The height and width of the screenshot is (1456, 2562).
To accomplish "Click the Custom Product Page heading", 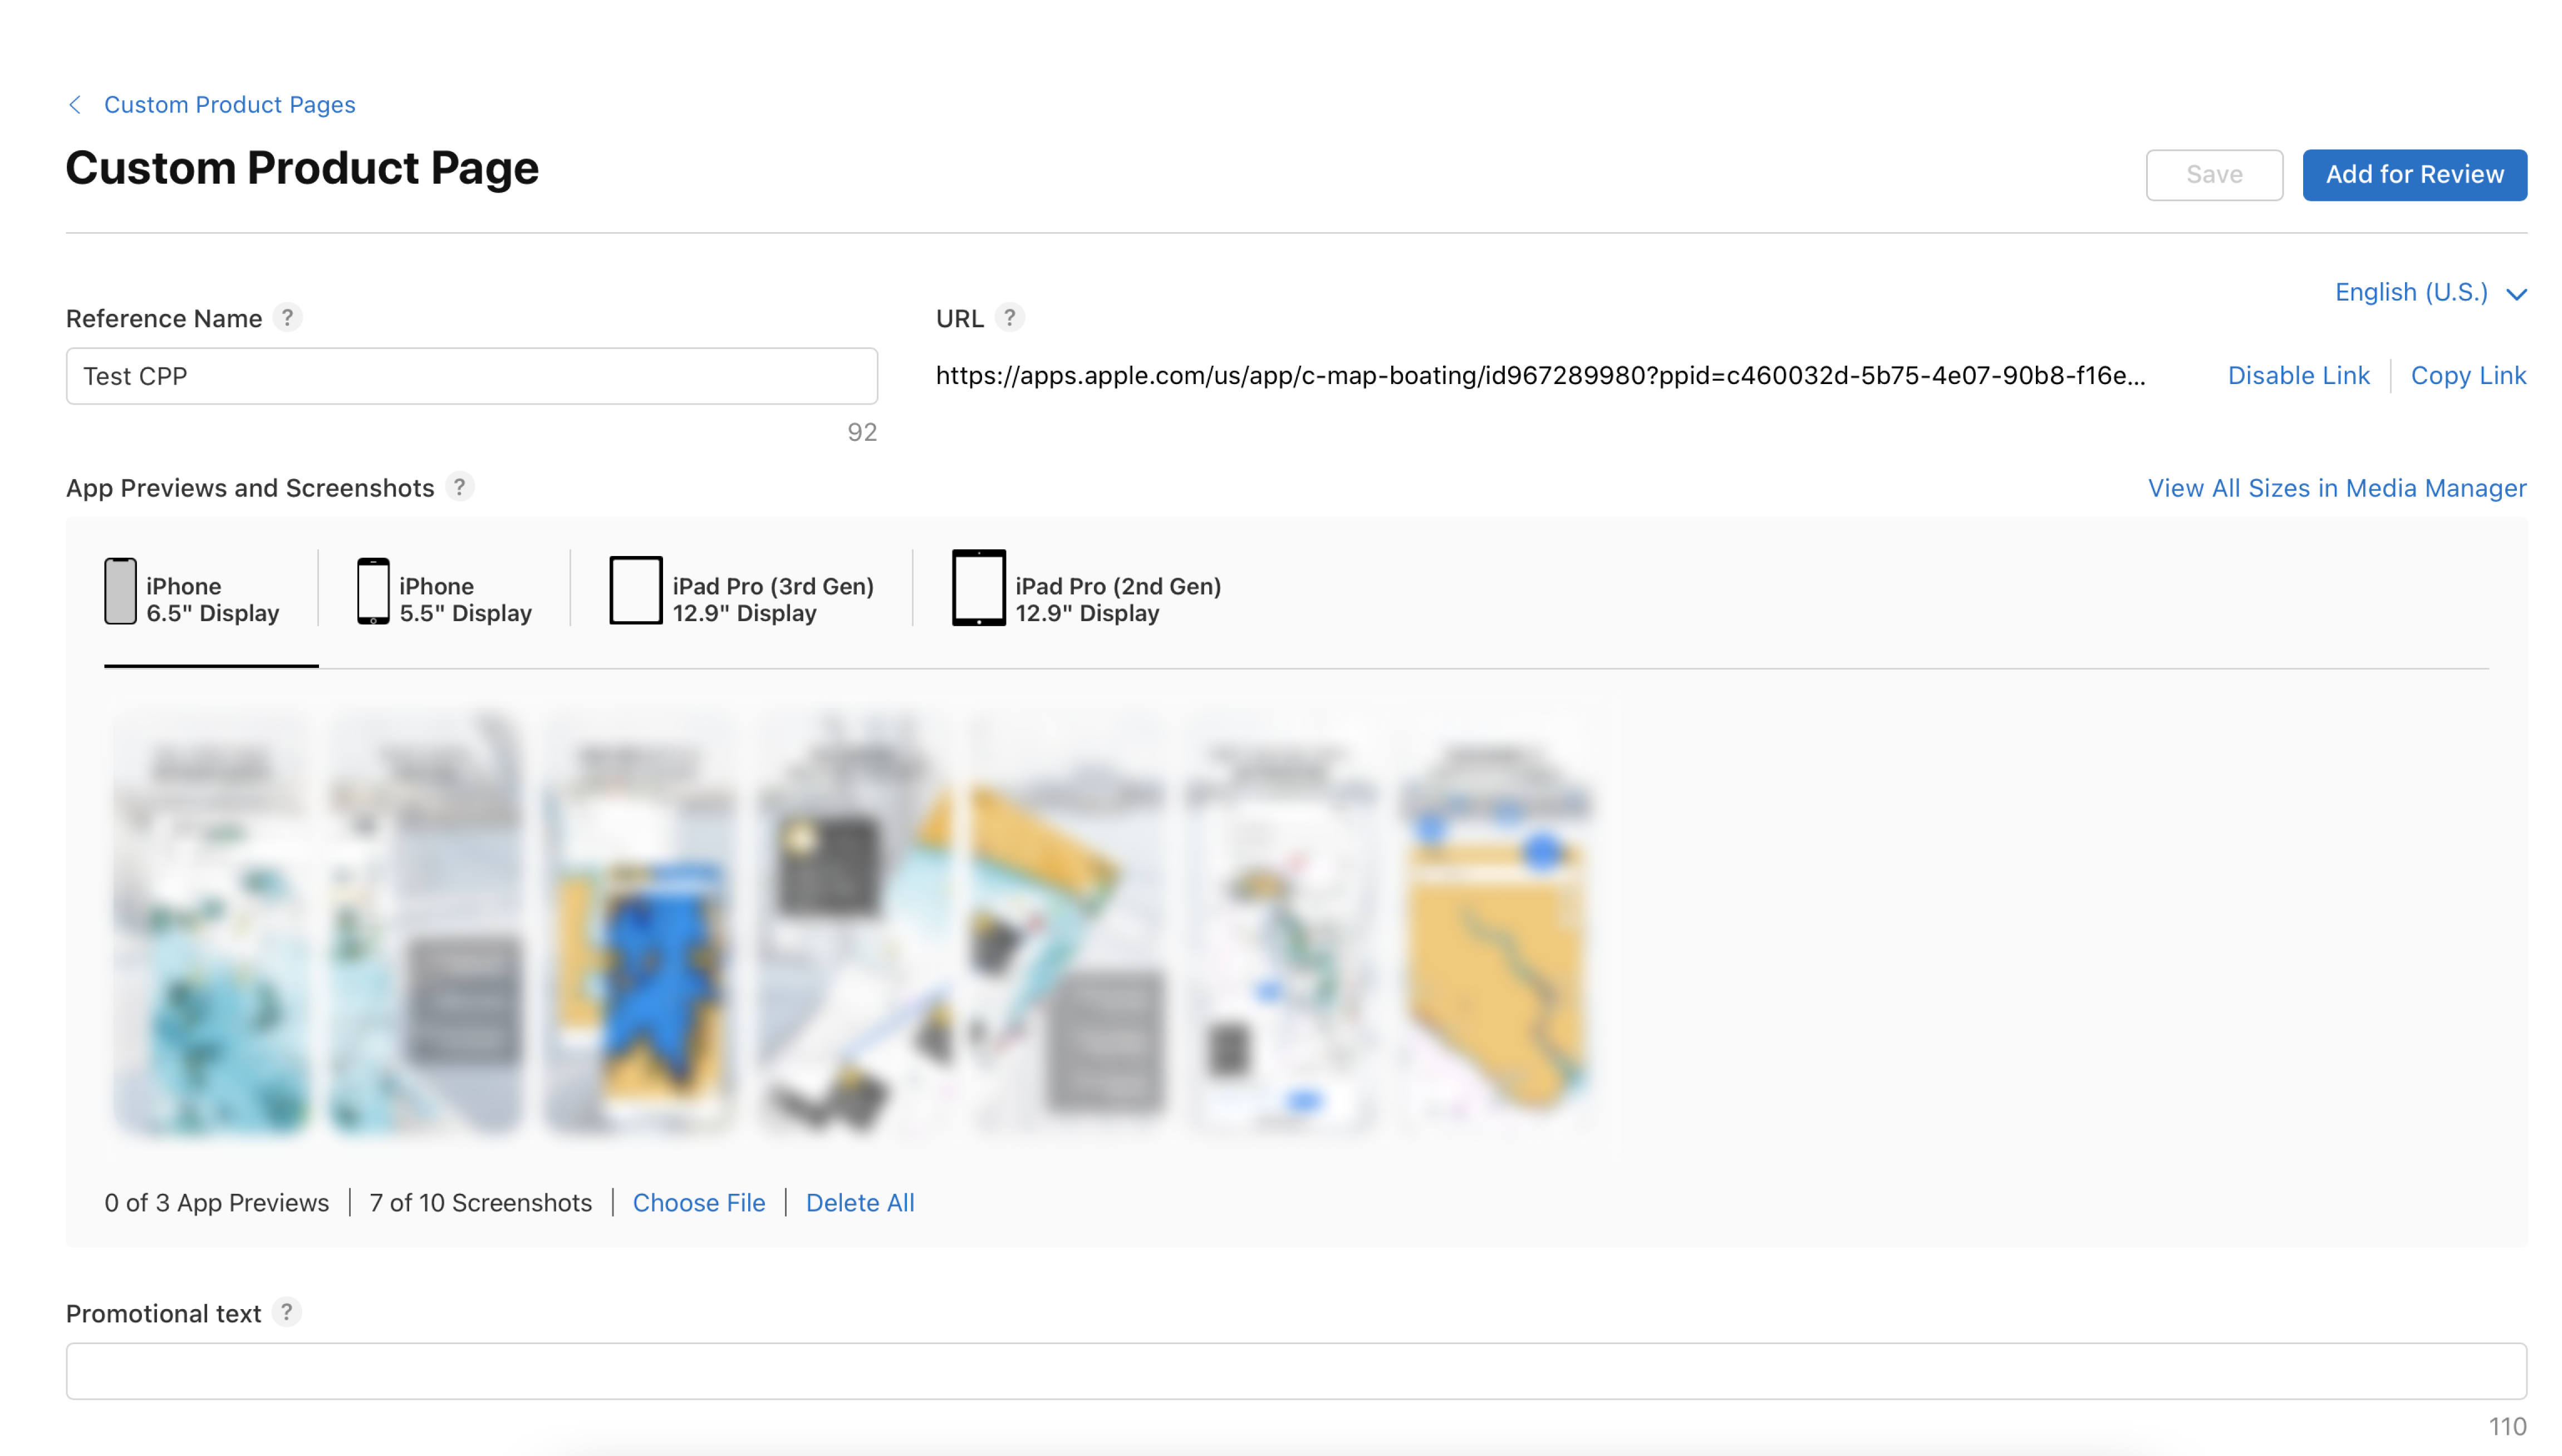I will tap(302, 168).
